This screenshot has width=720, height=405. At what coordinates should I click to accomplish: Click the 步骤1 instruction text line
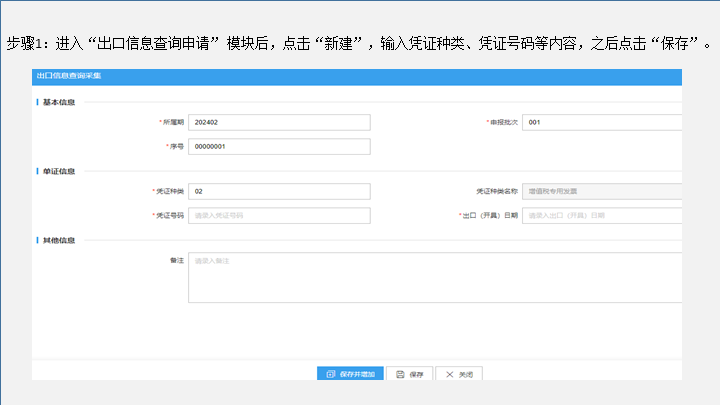click(359, 44)
